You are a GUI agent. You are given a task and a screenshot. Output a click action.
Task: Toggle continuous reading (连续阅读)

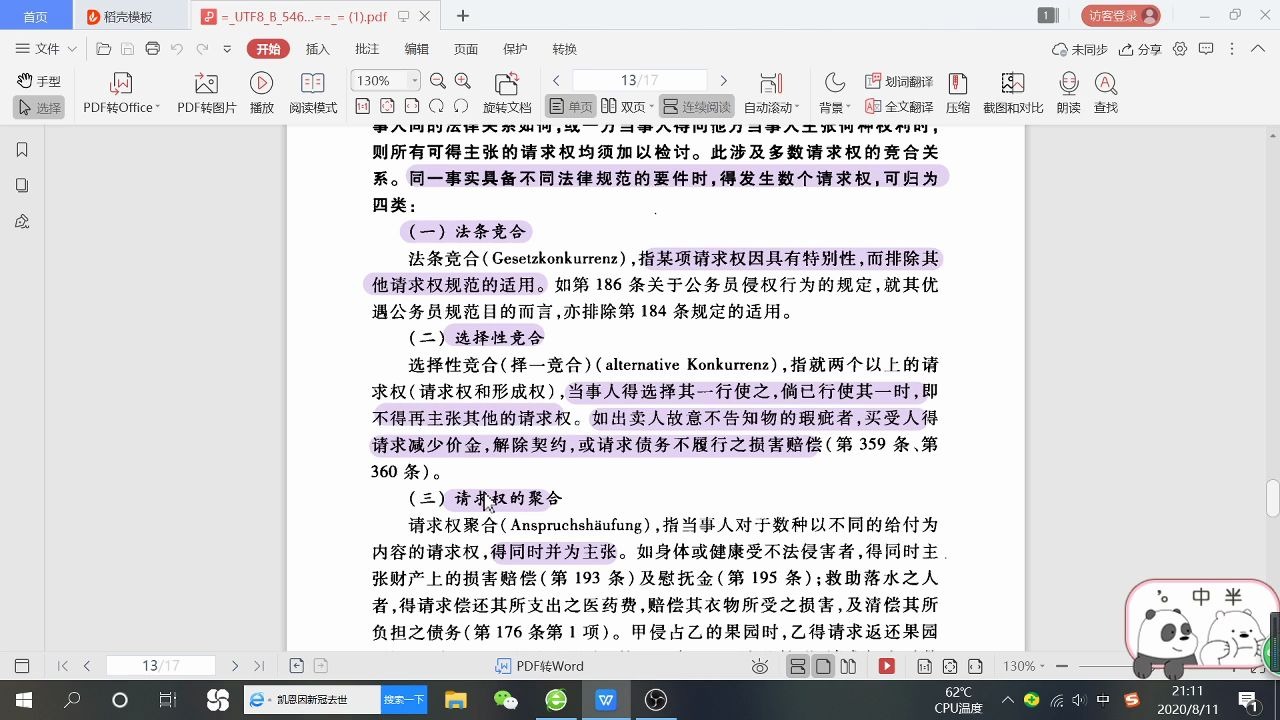pyautogui.click(x=696, y=107)
